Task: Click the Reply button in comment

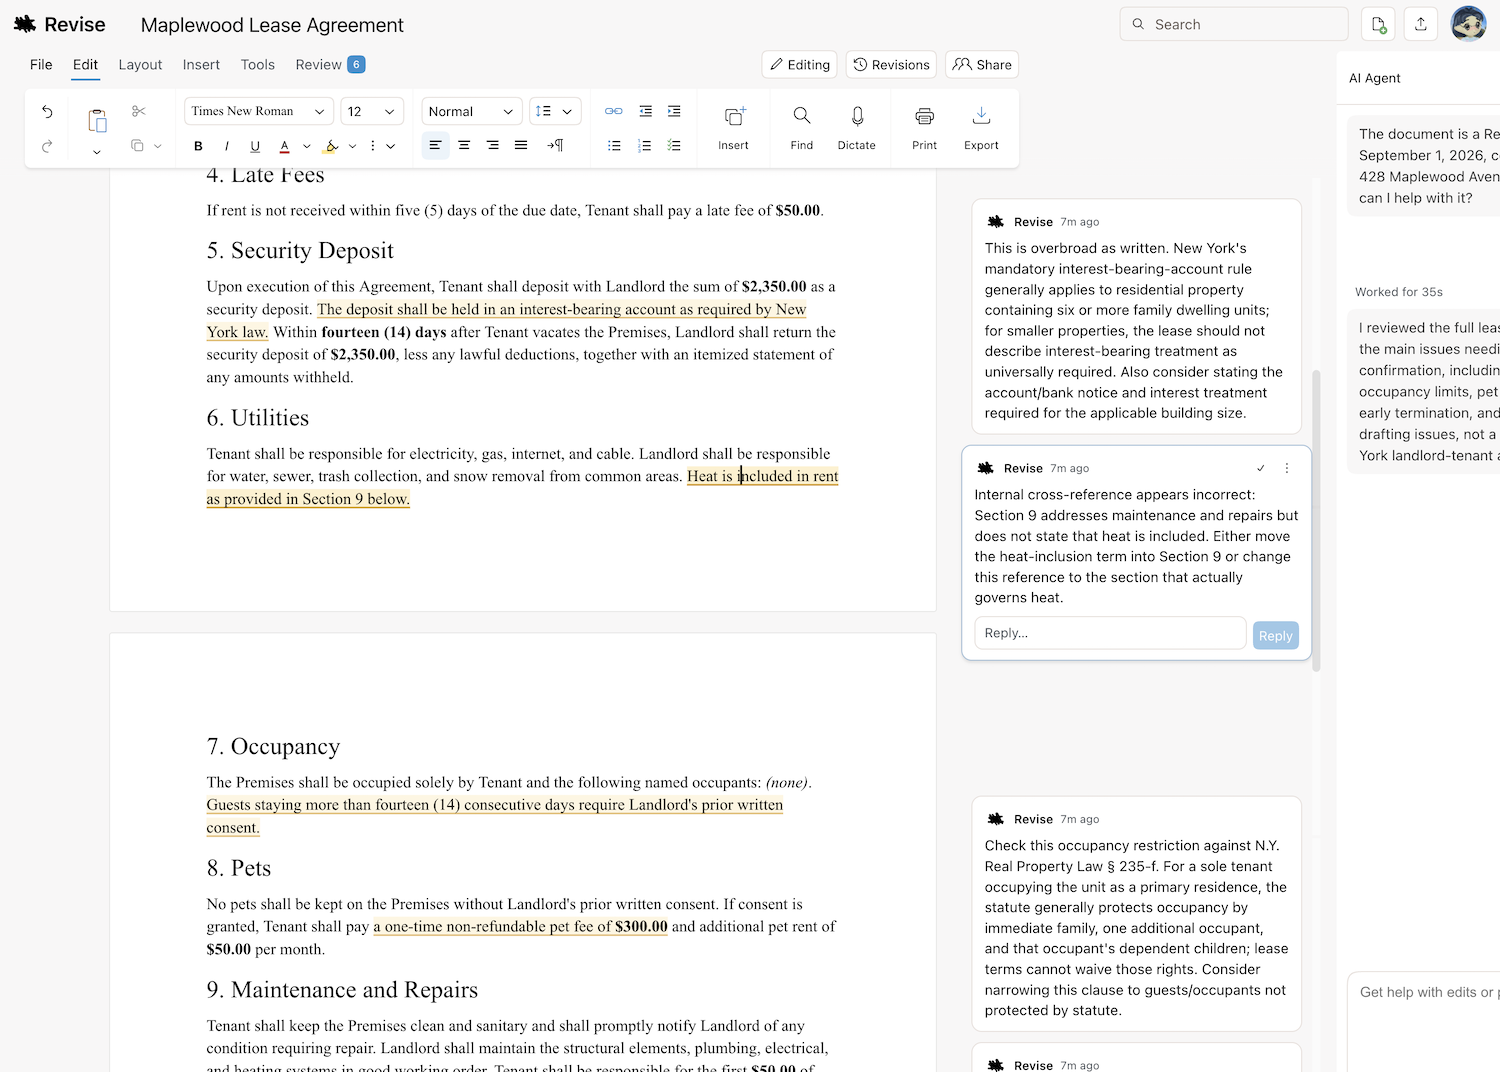Action: 1275,635
